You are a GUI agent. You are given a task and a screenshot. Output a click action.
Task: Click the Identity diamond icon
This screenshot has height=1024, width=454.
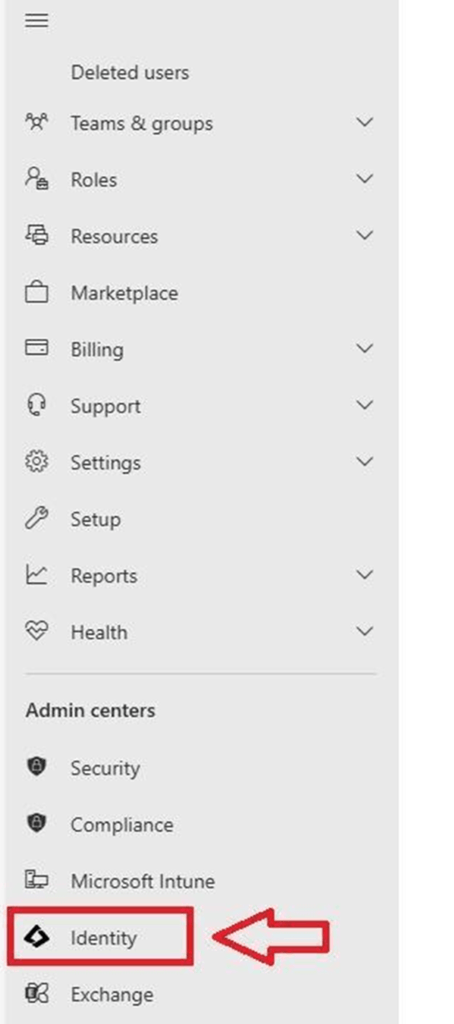click(x=37, y=938)
